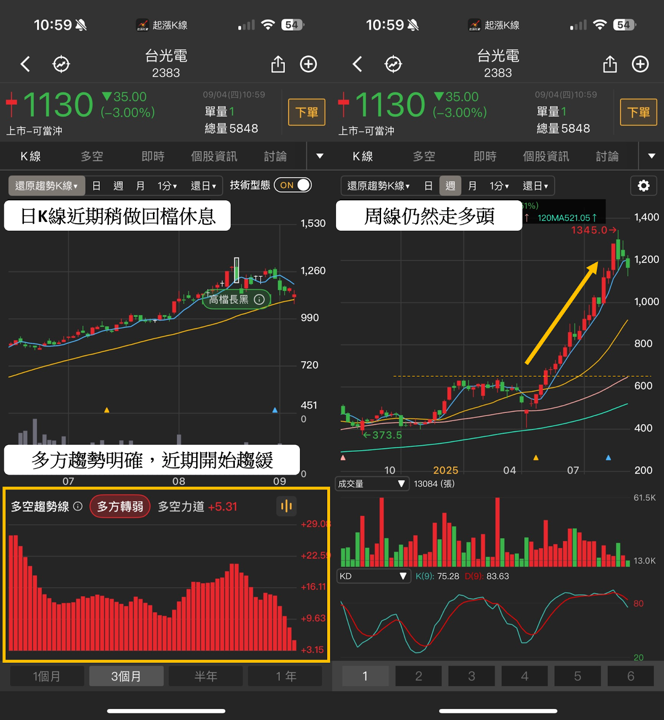
Task: Switch to K線 tab on left screen
Action: pos(30,156)
